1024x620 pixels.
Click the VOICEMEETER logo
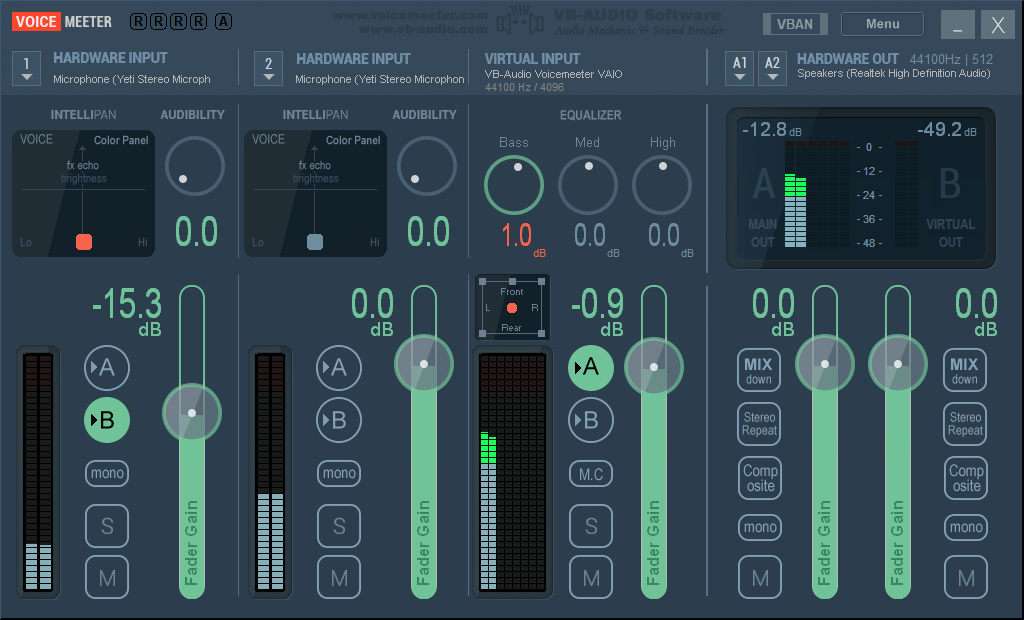click(x=62, y=22)
